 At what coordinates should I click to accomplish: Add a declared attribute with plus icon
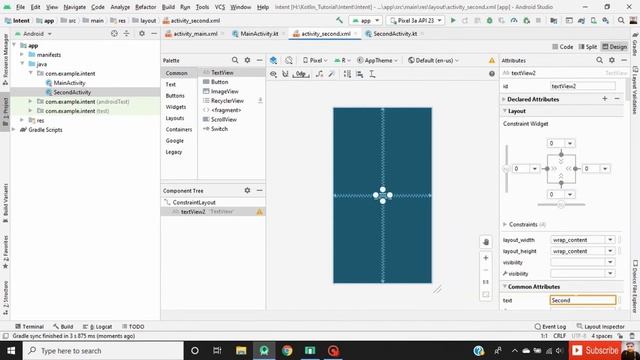click(604, 99)
